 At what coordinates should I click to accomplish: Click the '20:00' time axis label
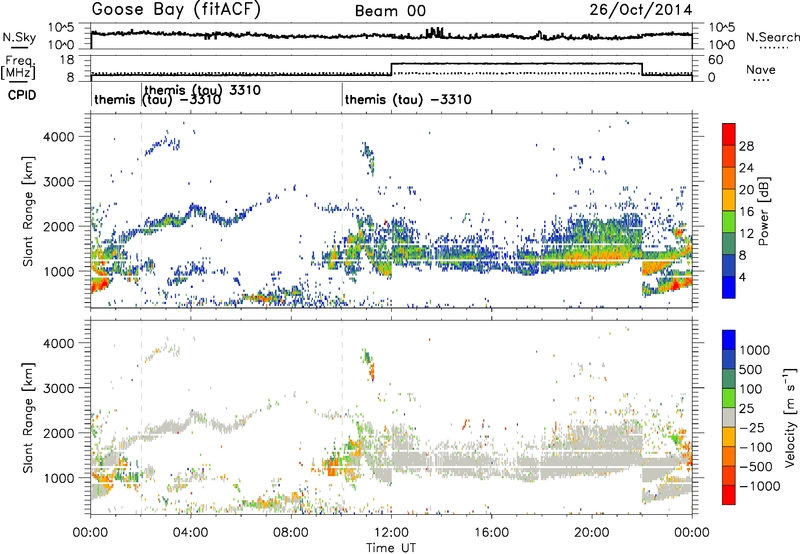[x=592, y=533]
